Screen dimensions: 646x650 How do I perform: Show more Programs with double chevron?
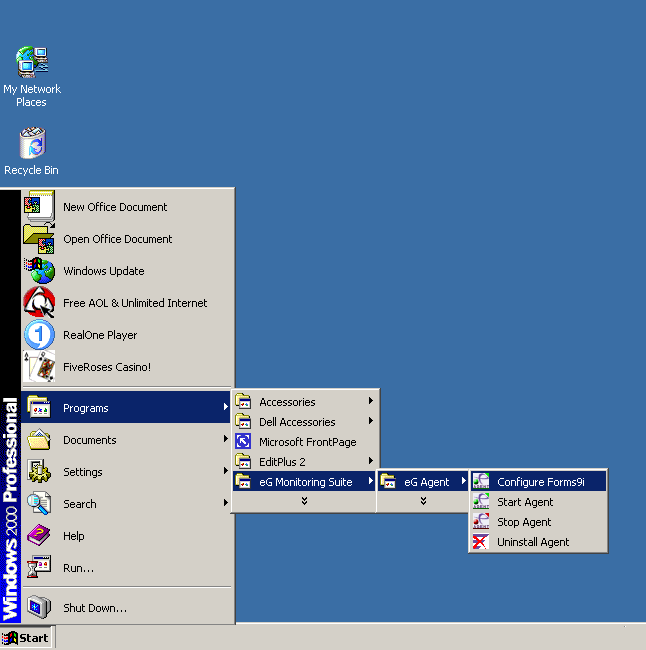(304, 501)
